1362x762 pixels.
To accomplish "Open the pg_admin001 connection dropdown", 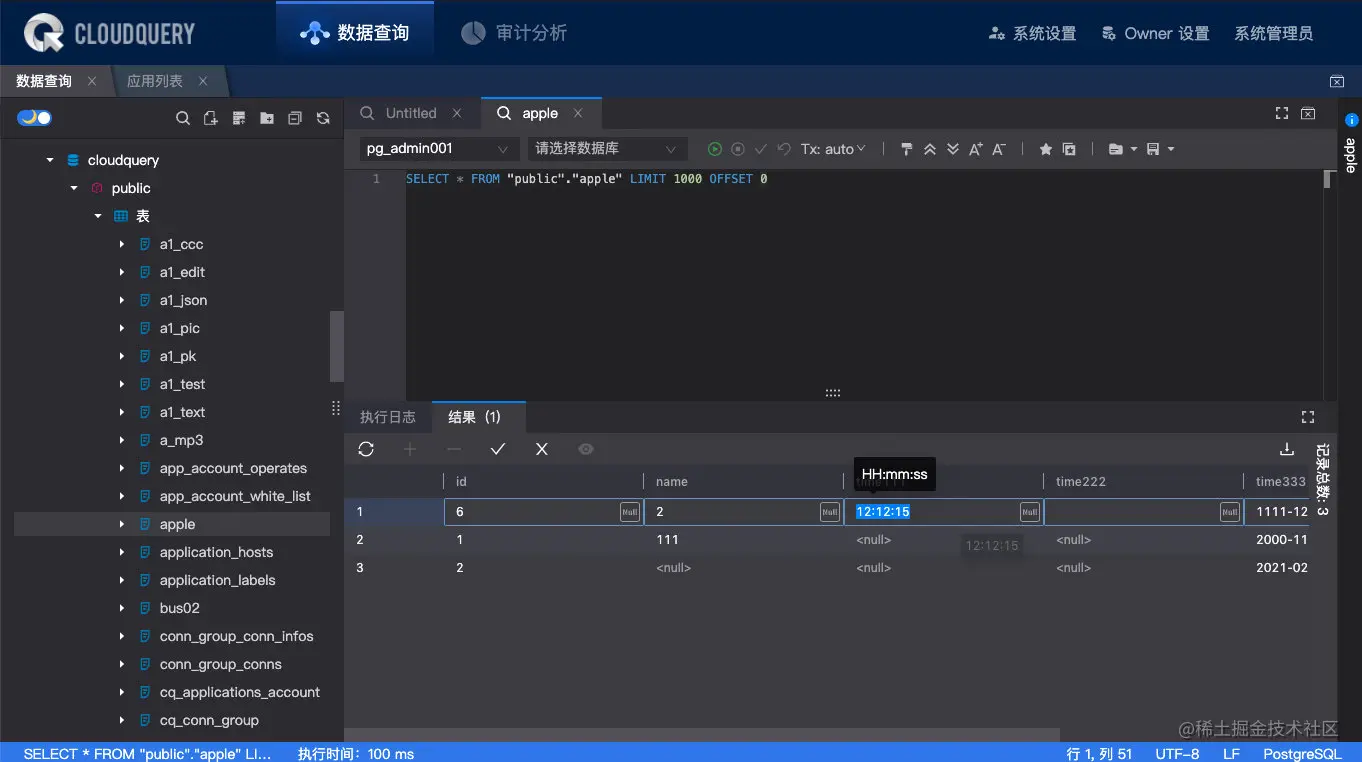I will 439,148.
